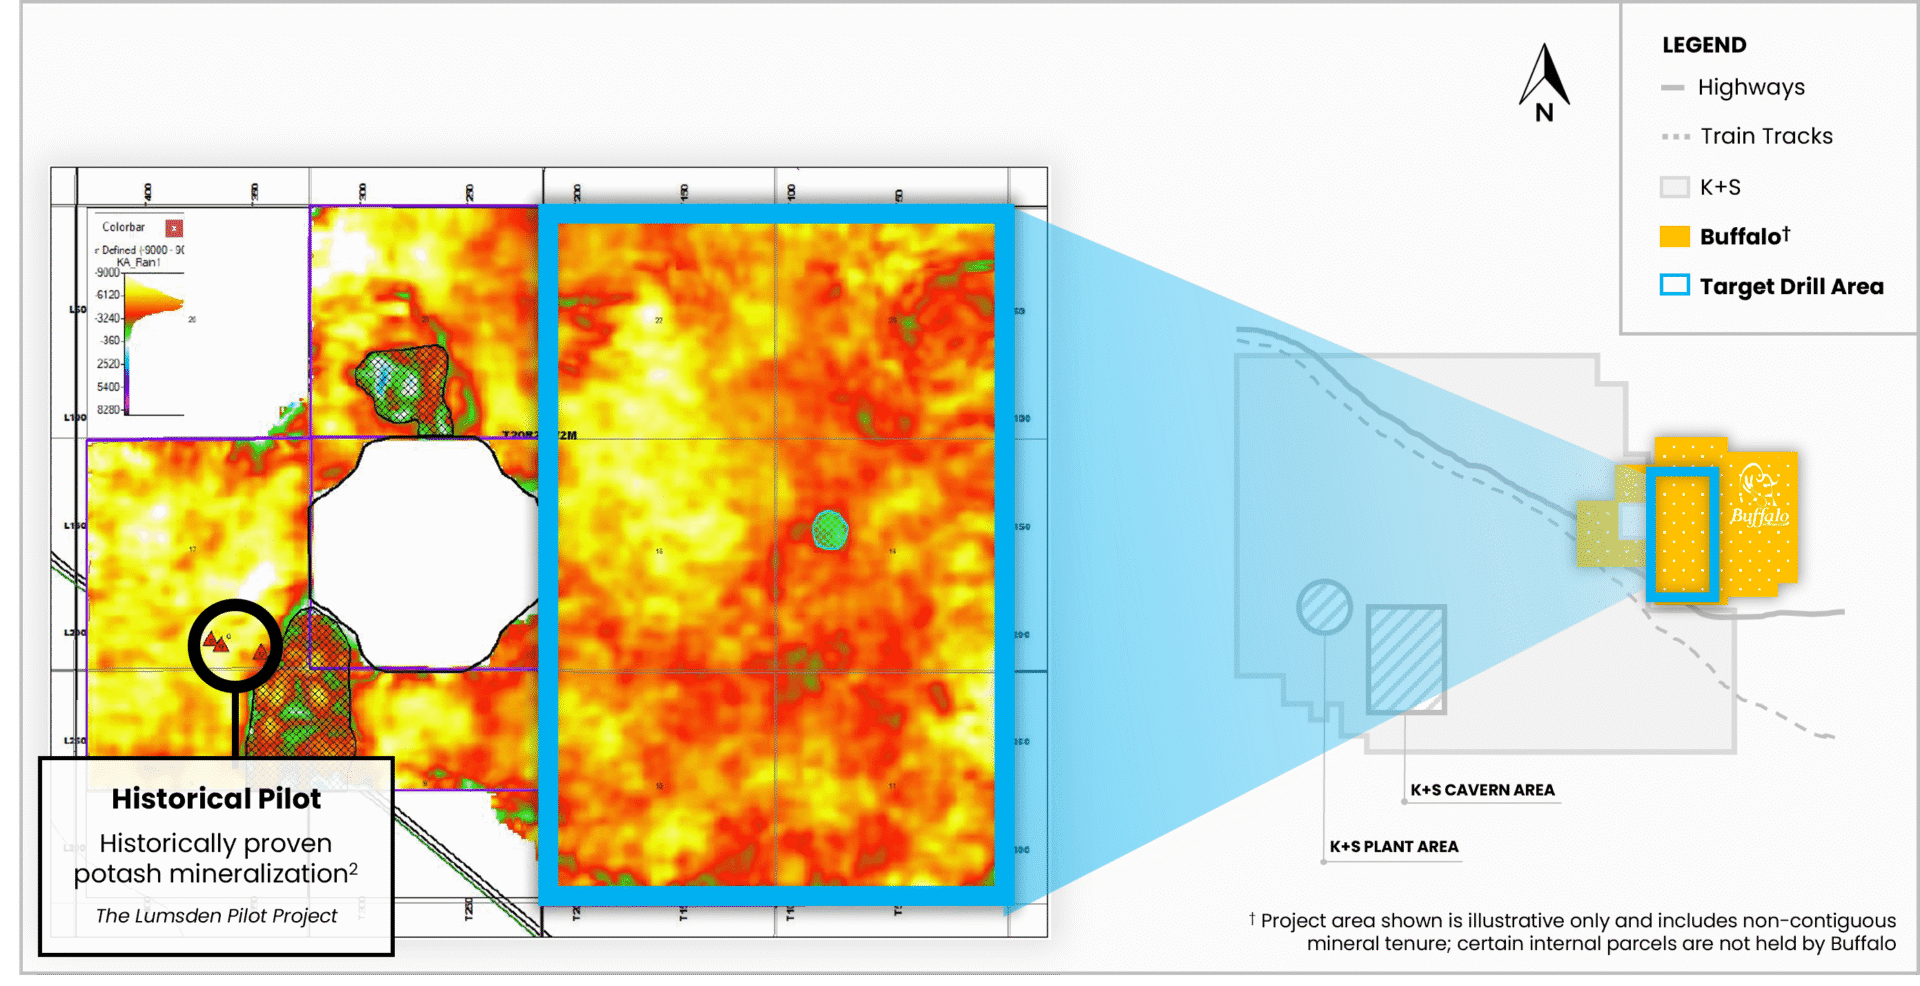Click the K+S grey legend swatch
This screenshot has height=986, width=1920.
pyautogui.click(x=1674, y=187)
